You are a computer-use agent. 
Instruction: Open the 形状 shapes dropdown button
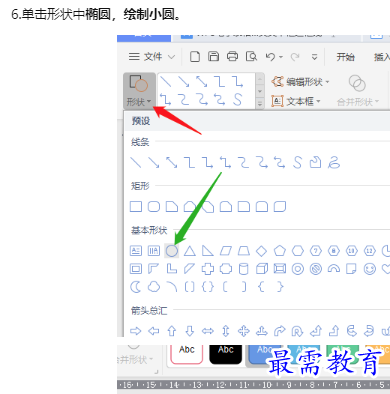point(139,91)
